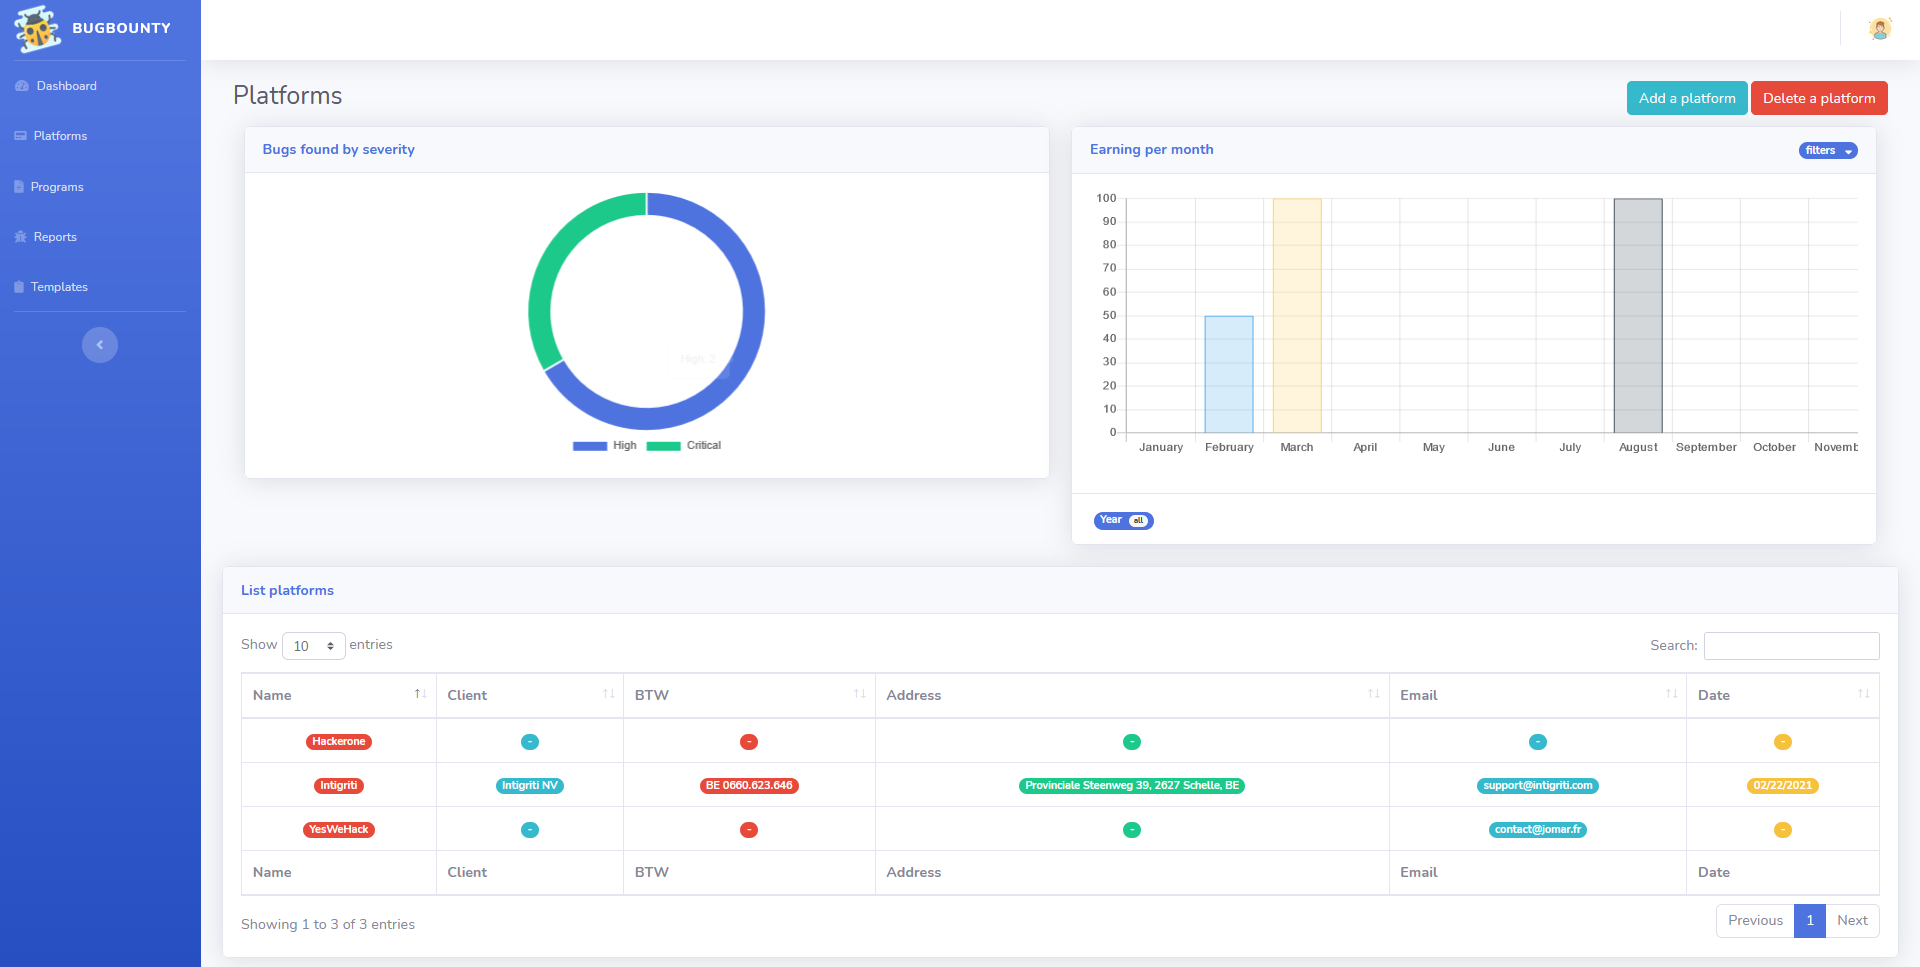The height and width of the screenshot is (967, 1920).
Task: Focus the table Search input field
Action: point(1792,646)
